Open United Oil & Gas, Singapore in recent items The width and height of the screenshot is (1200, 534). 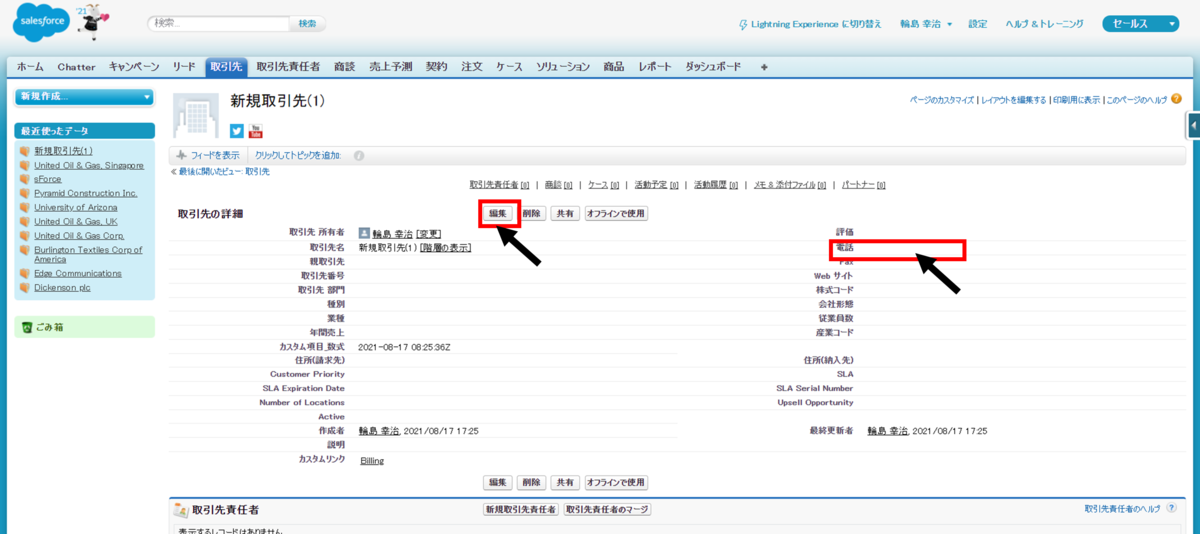coord(89,165)
